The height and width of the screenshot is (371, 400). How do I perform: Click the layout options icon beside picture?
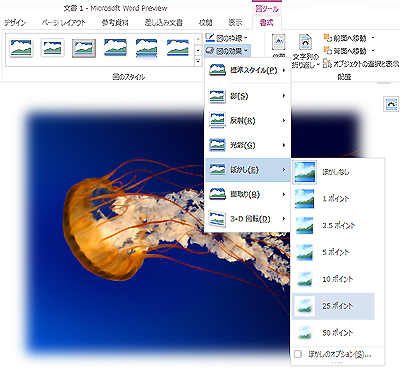point(391,104)
